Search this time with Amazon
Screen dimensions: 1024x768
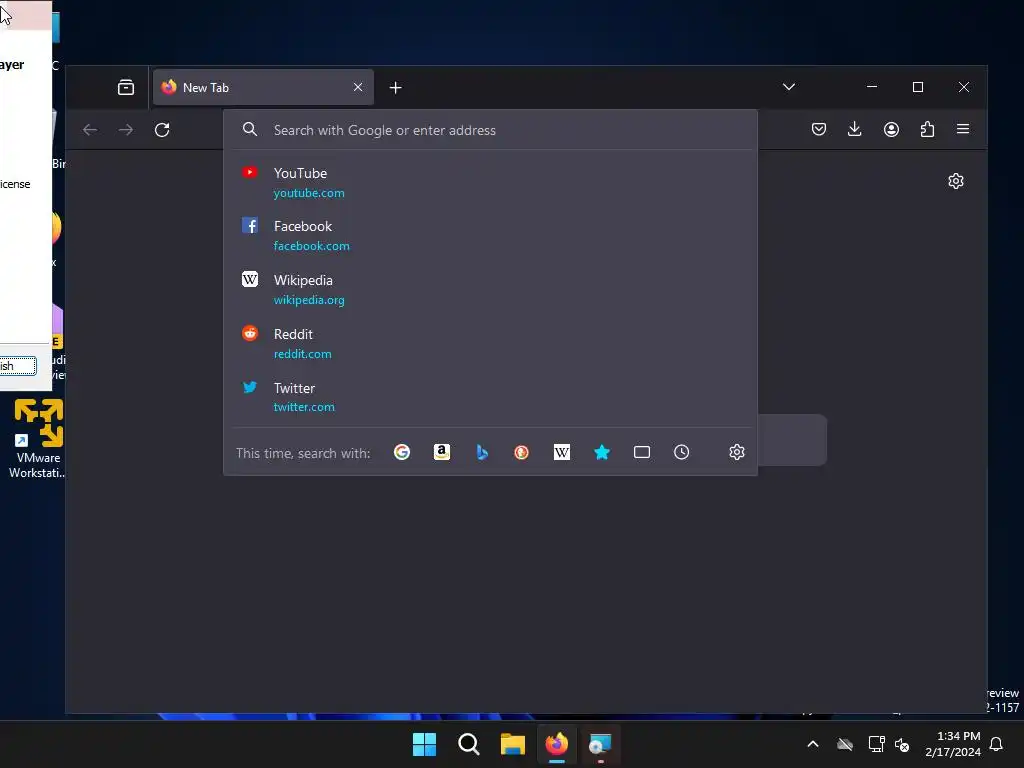click(442, 452)
